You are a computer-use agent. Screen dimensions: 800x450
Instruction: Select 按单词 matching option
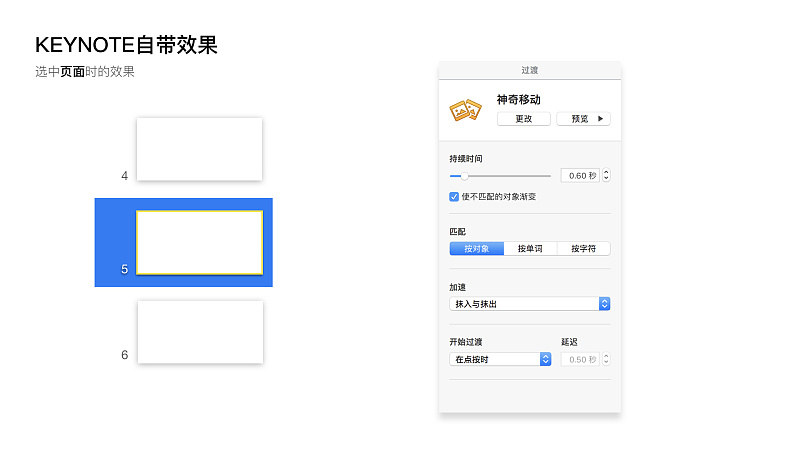click(530, 248)
